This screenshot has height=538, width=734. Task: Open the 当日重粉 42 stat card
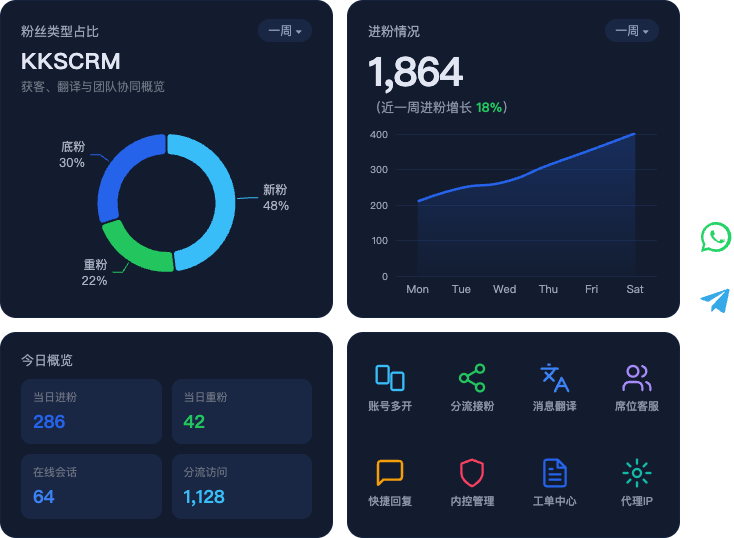(242, 411)
